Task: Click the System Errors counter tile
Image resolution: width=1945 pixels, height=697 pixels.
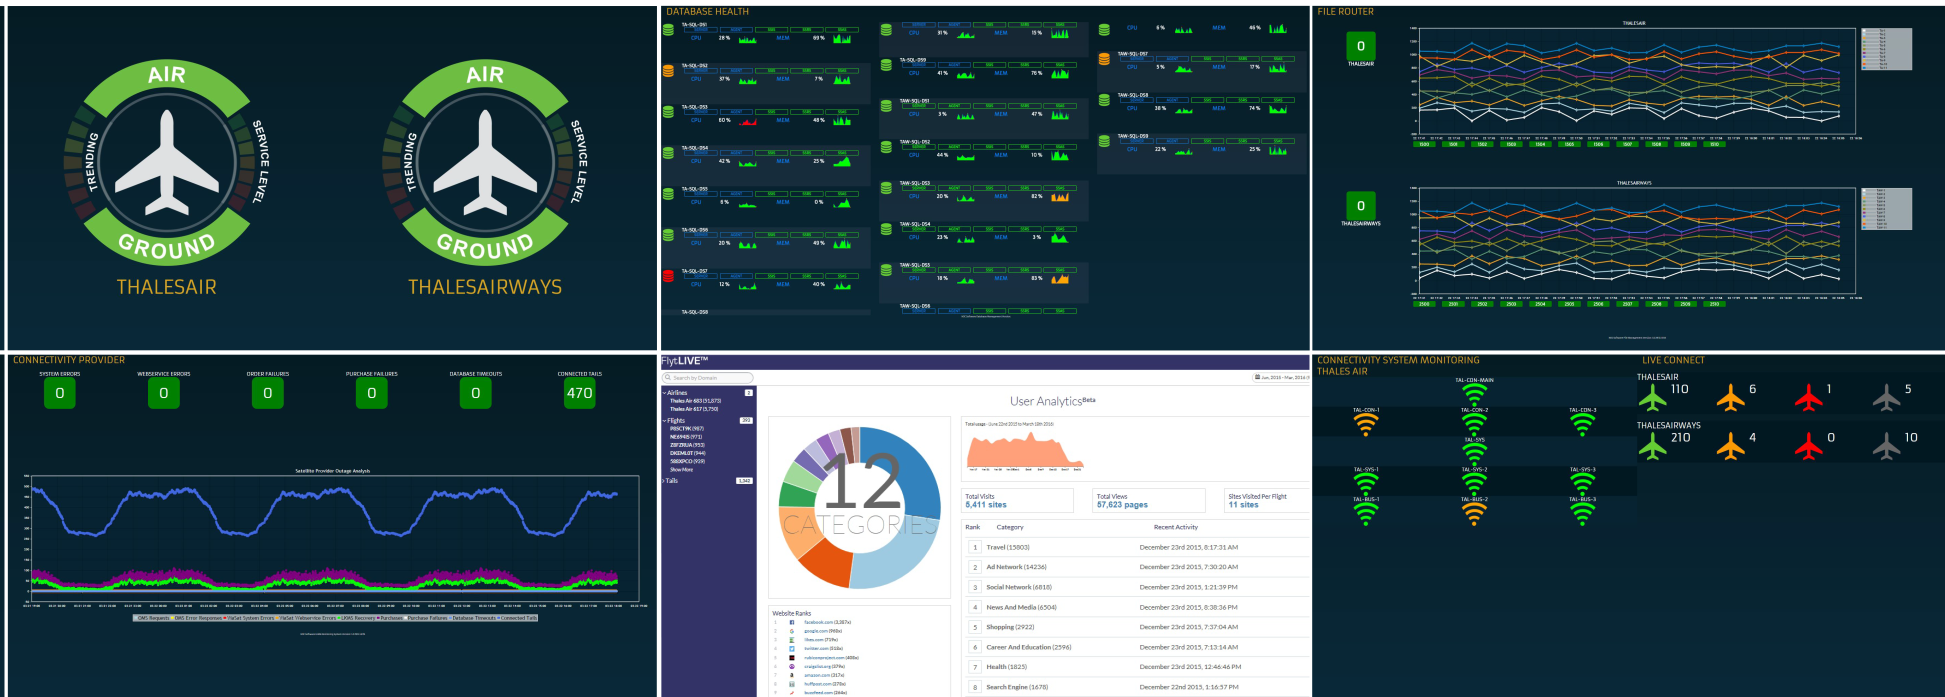Action: (60, 393)
